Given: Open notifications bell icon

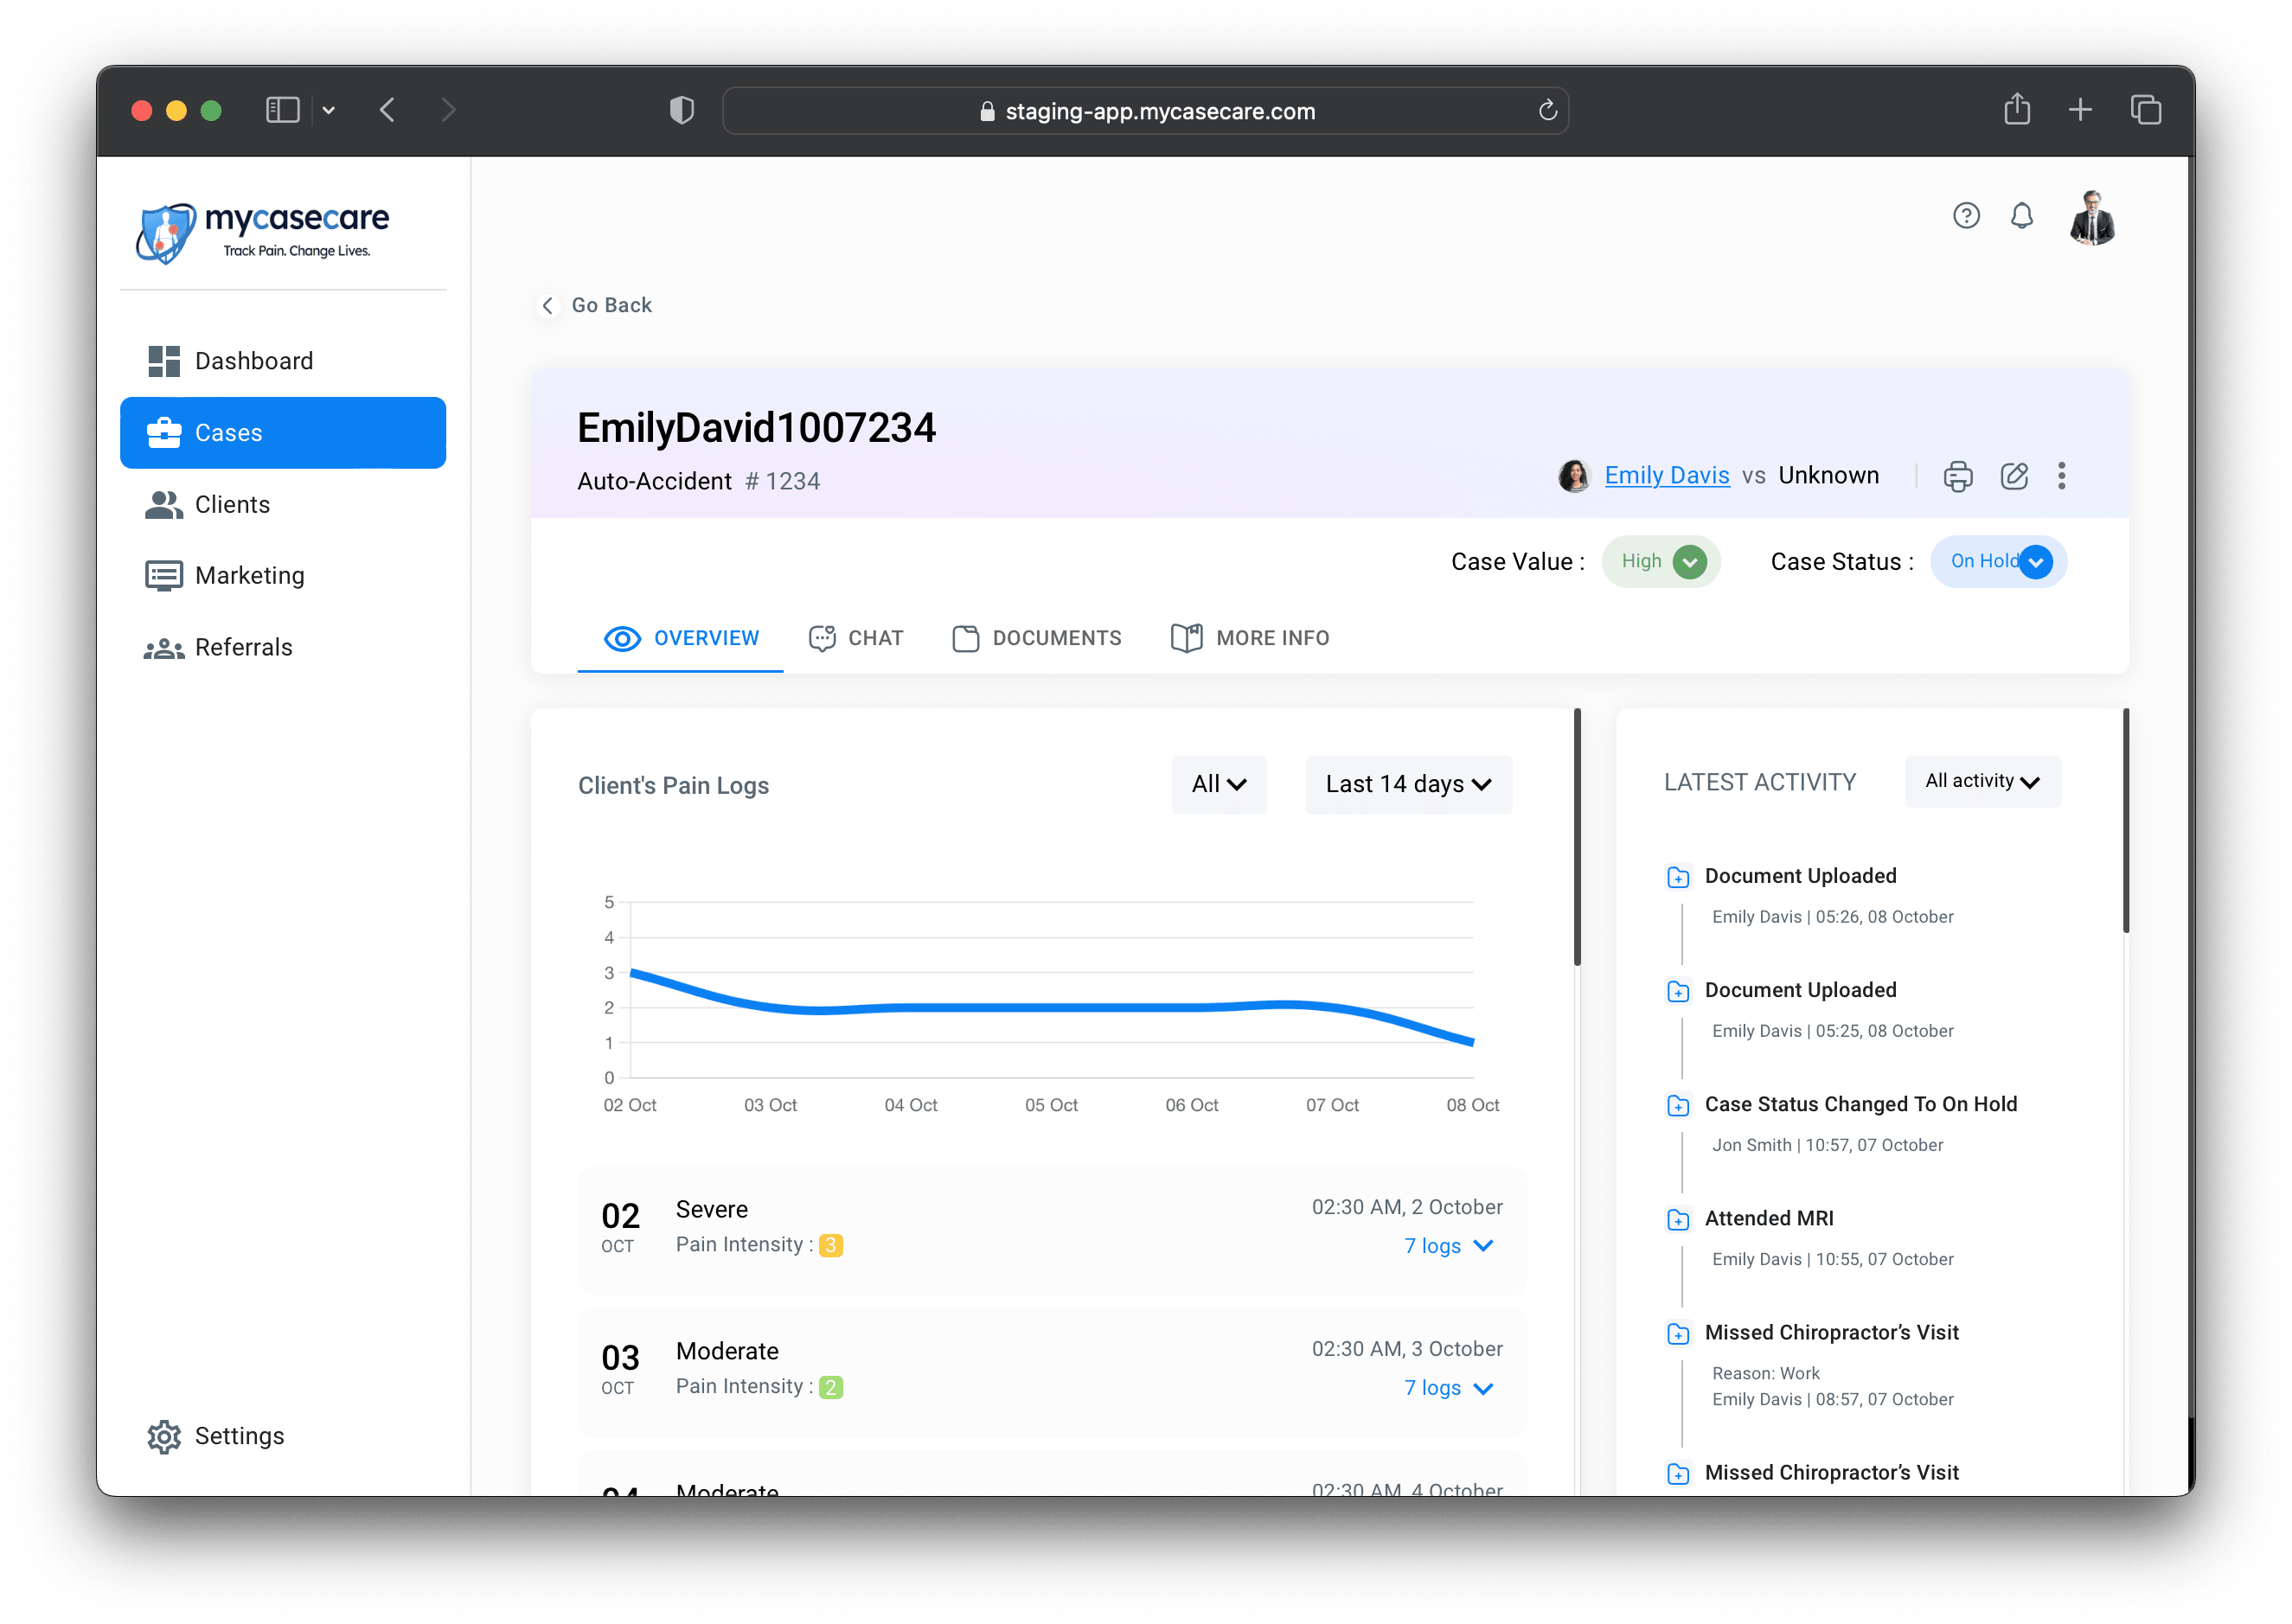Looking at the screenshot, I should [2021, 216].
